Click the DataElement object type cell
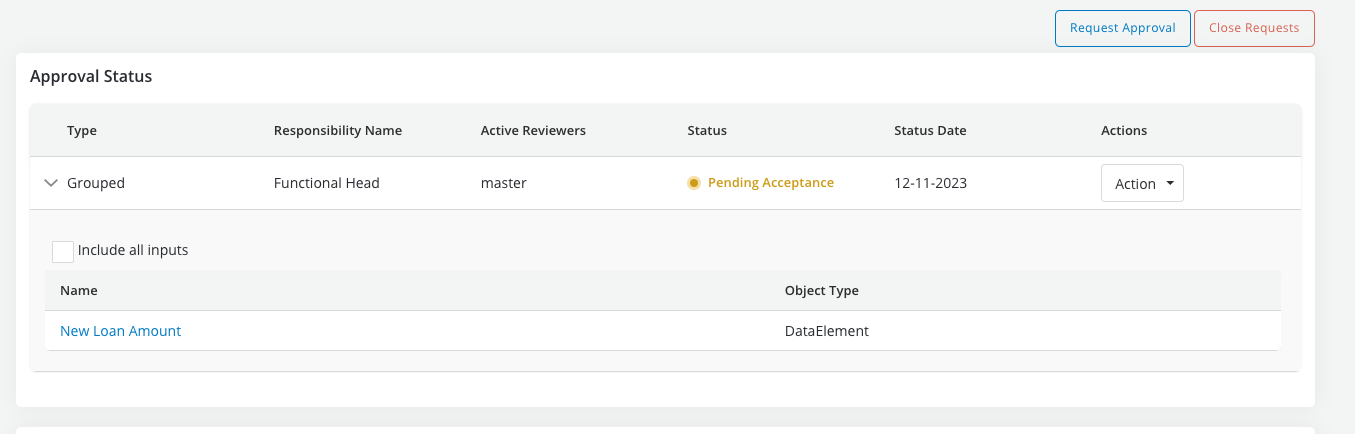The image size is (1355, 434). (x=826, y=331)
